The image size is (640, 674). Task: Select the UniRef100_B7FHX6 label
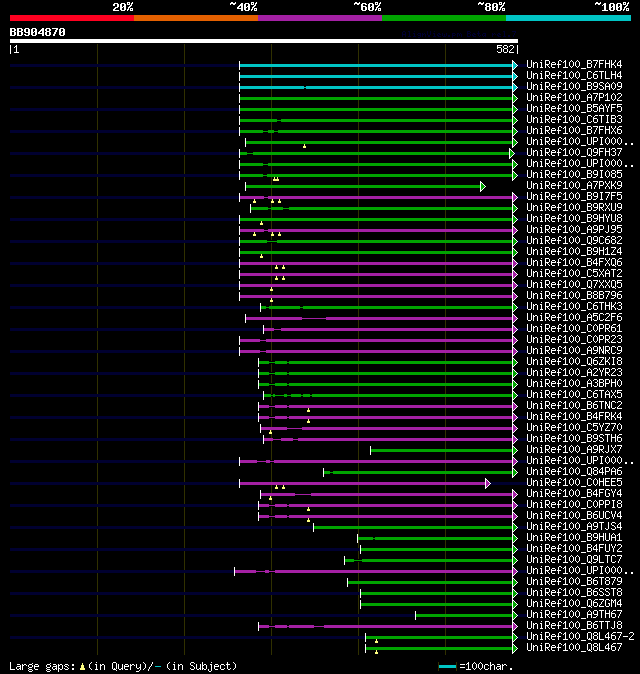[x=574, y=131]
